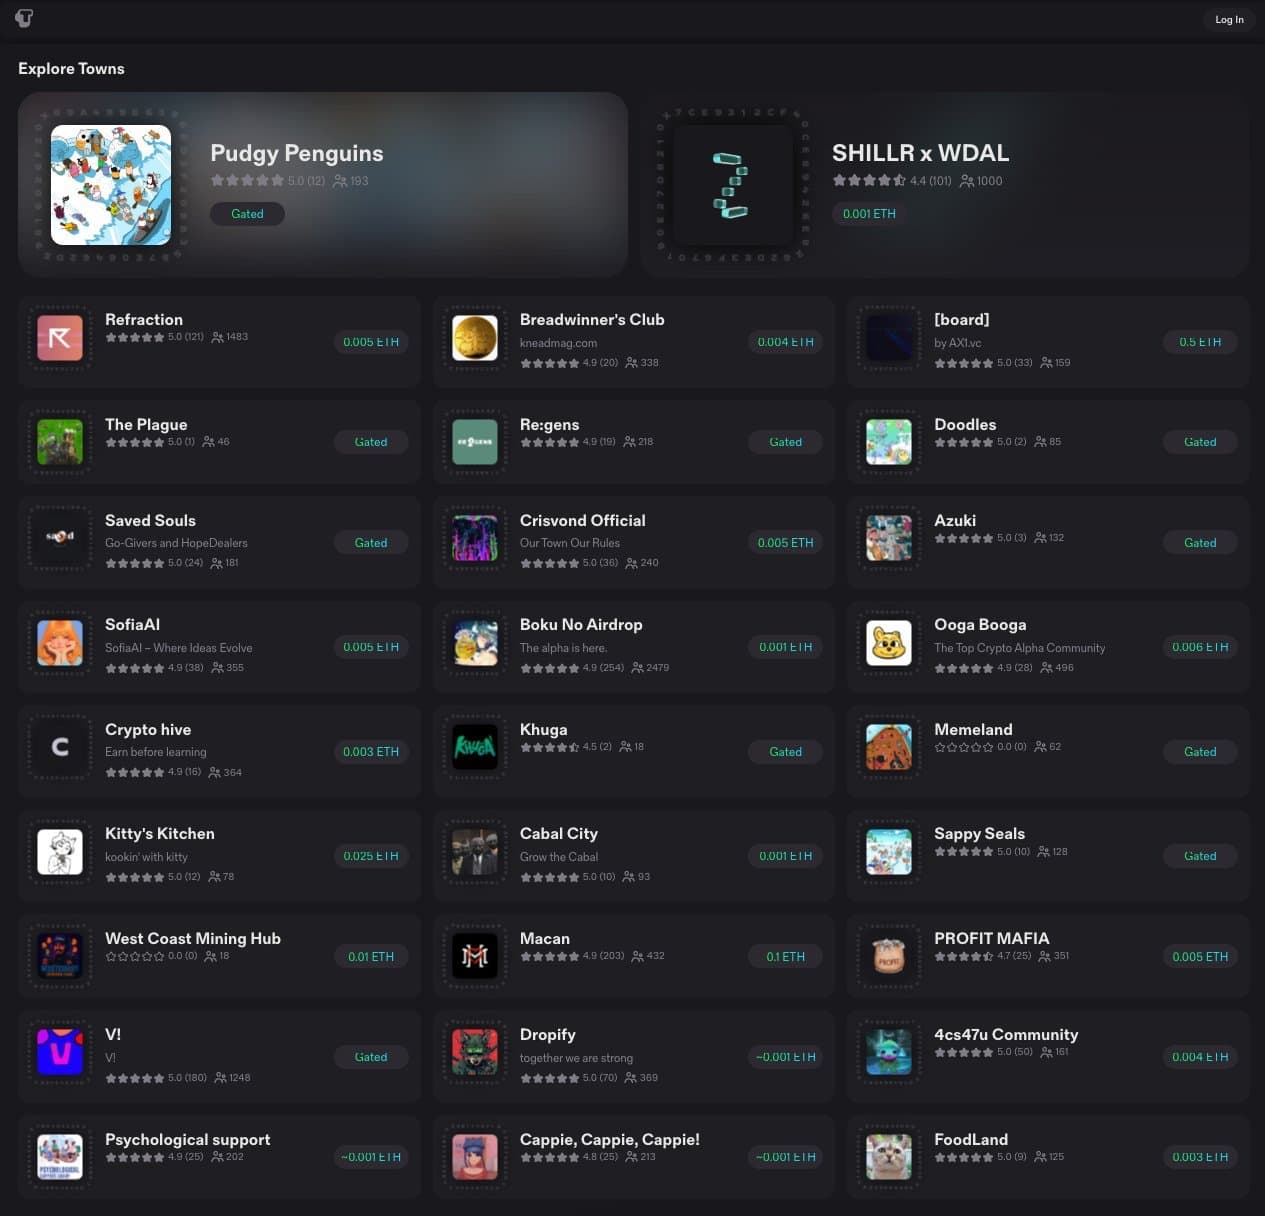Select the Breadwinner's Club gold coin icon

click(475, 338)
